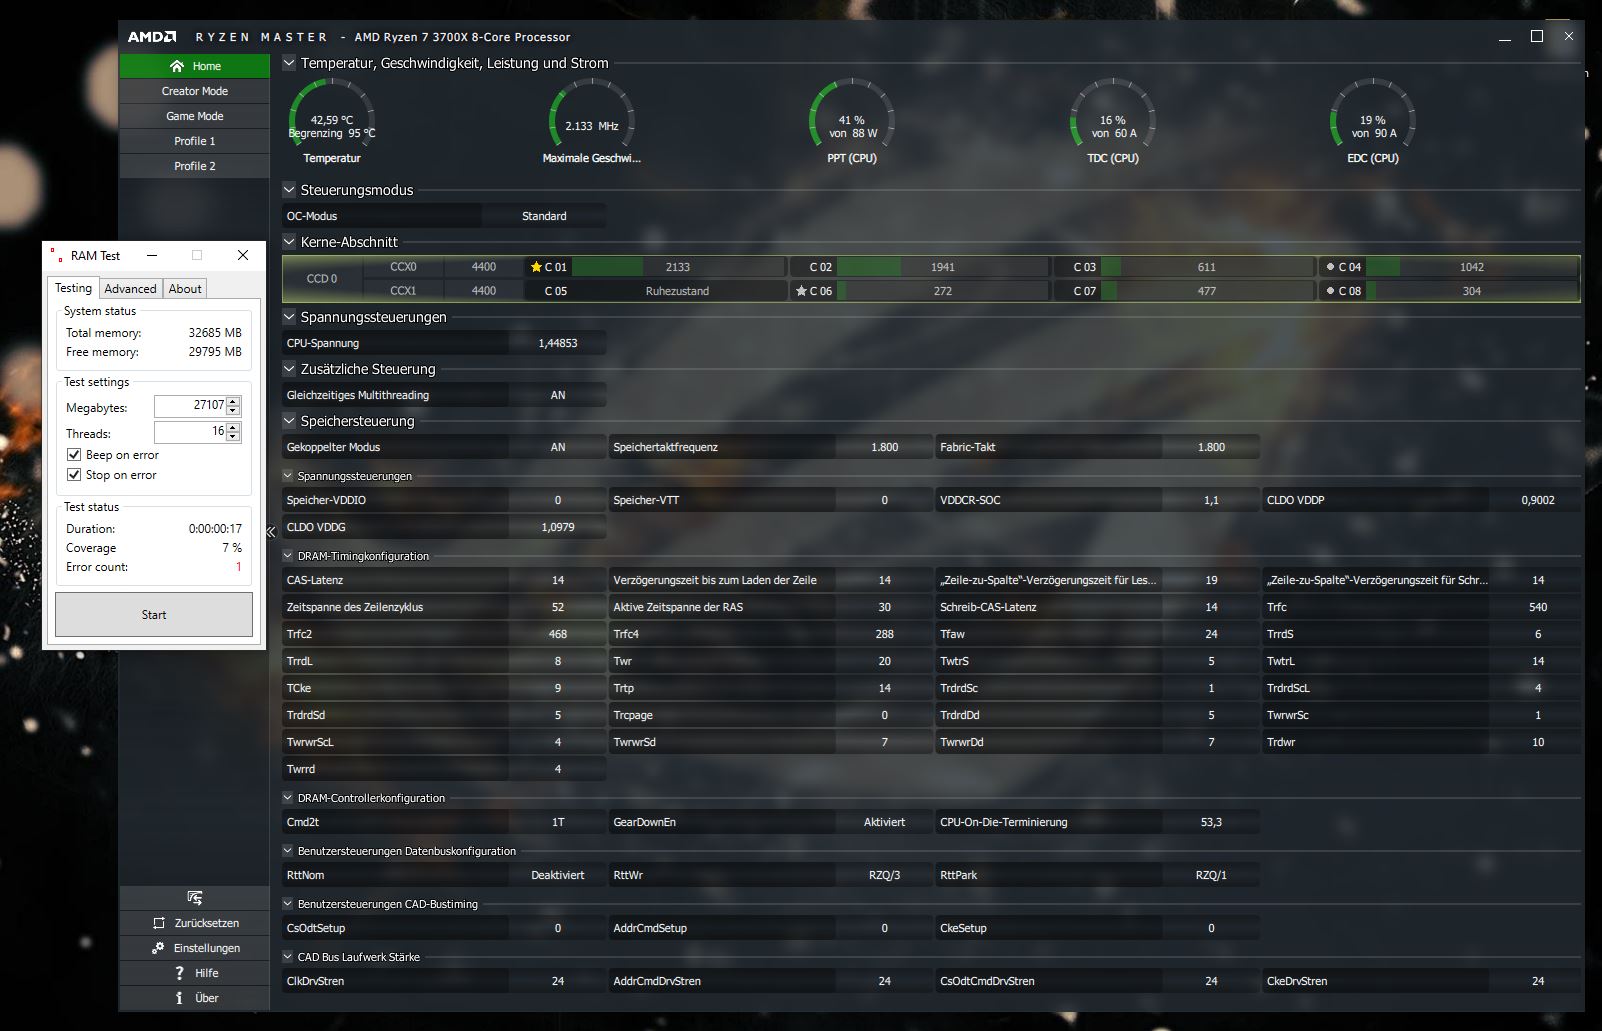Click the gold star on core C 01

[536, 267]
